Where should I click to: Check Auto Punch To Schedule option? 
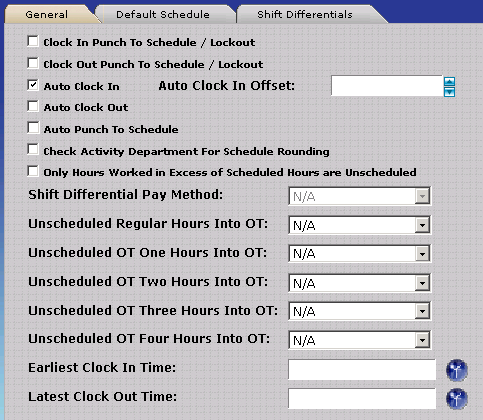33,128
